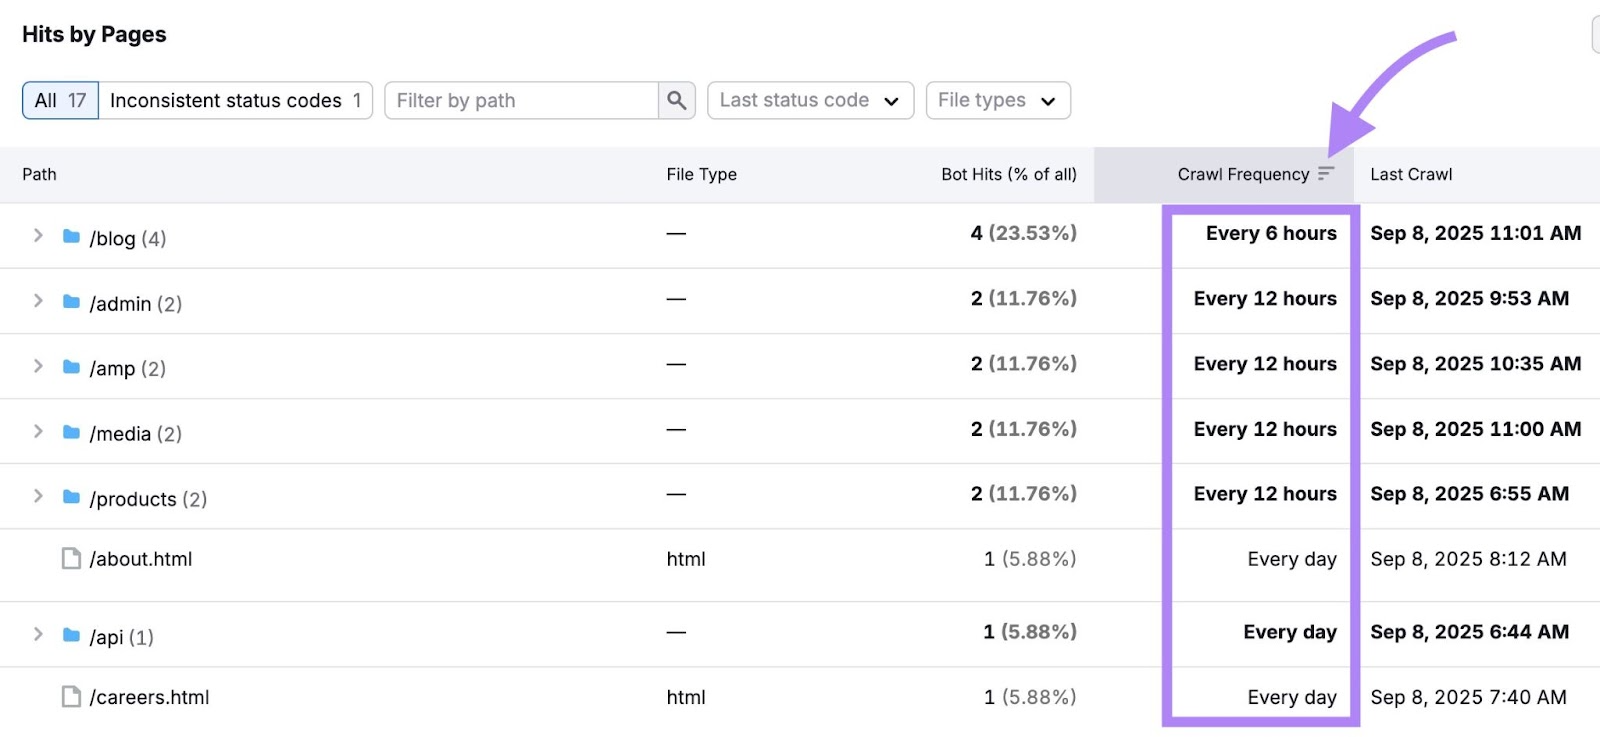Open the File types dropdown
The image size is (1600, 737).
(997, 100)
